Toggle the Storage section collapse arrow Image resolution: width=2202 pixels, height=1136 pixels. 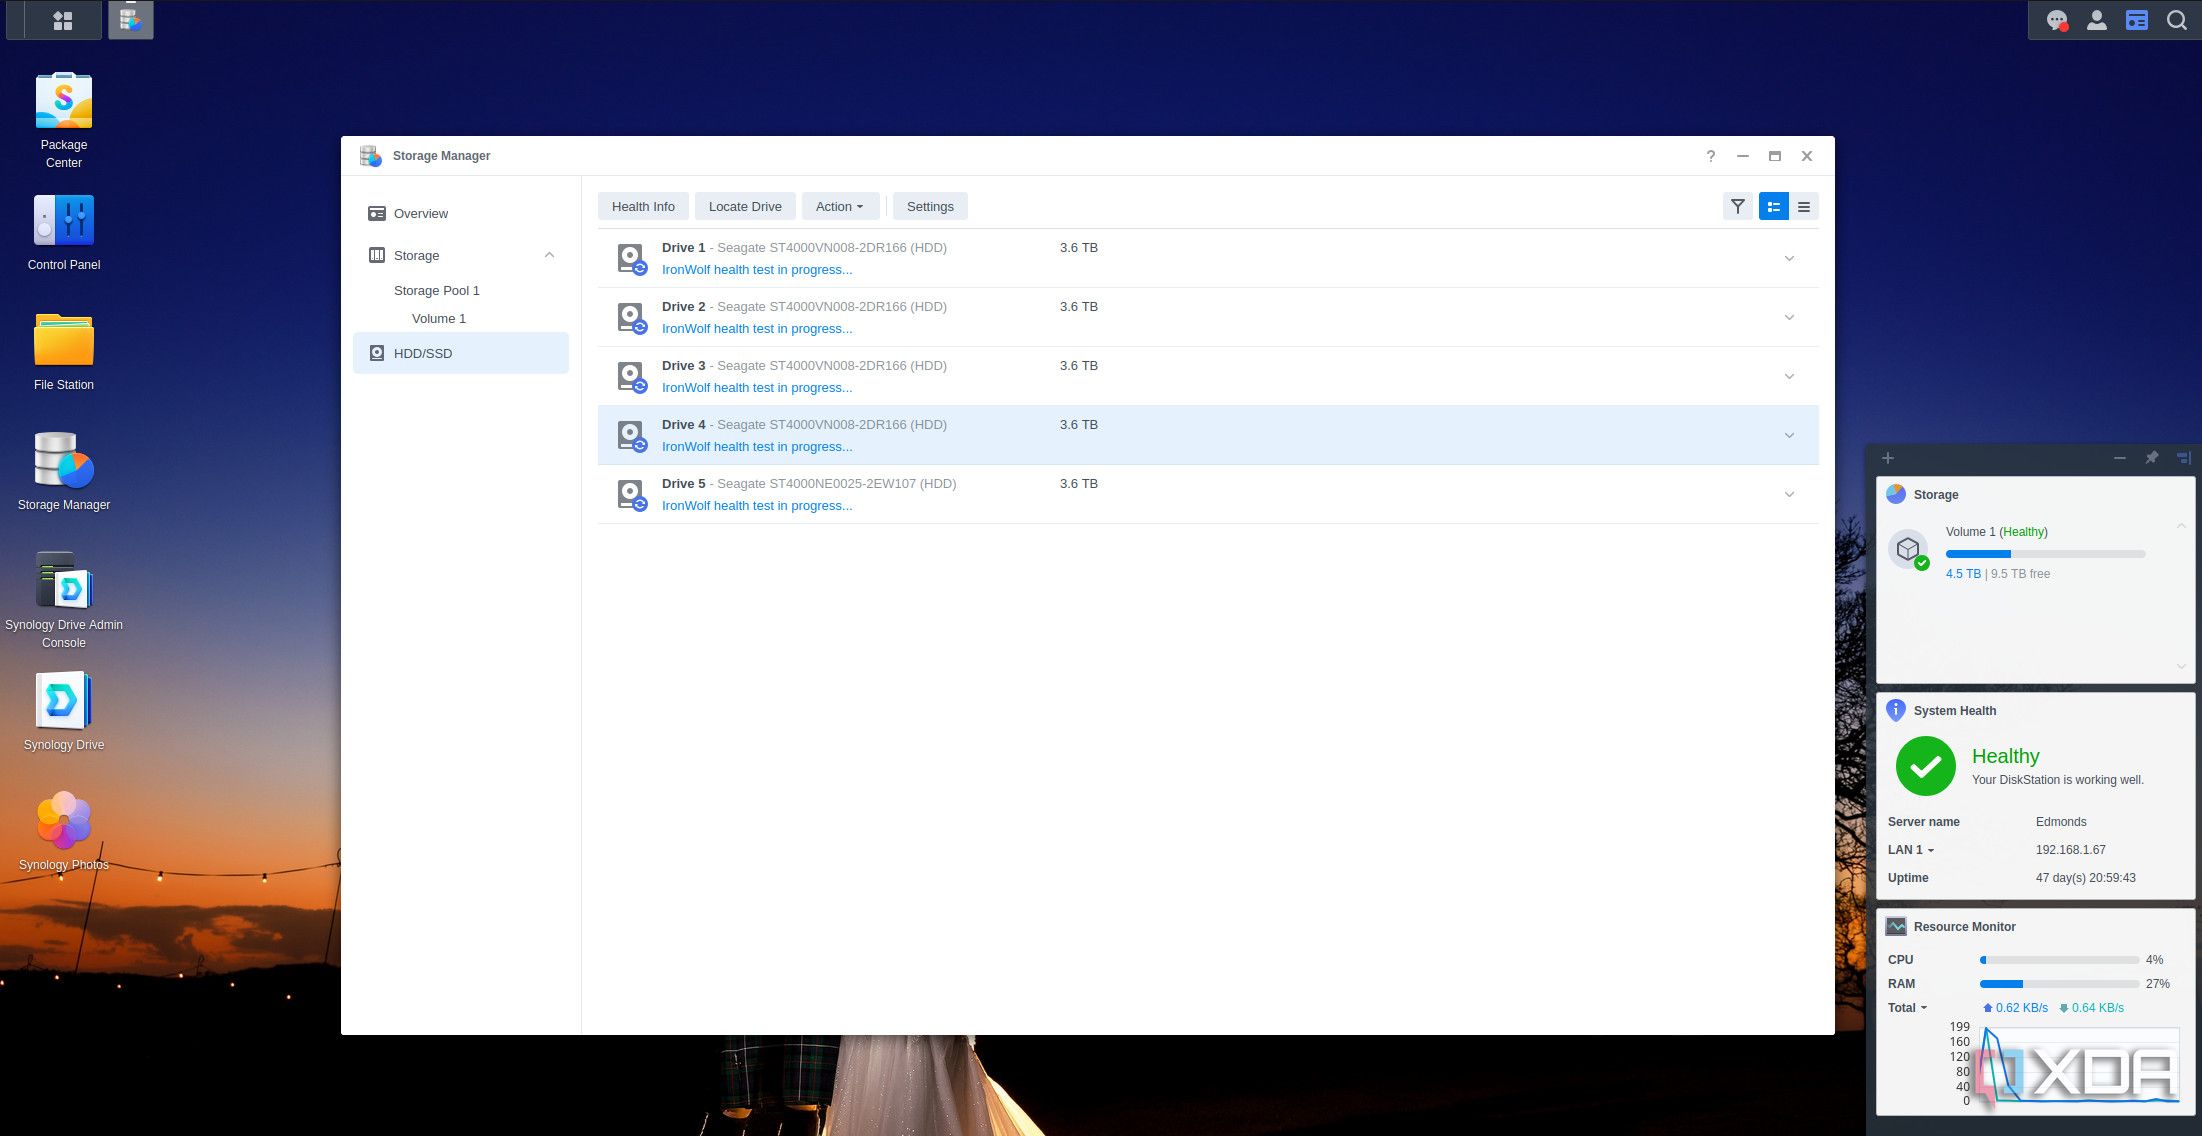pyautogui.click(x=548, y=255)
